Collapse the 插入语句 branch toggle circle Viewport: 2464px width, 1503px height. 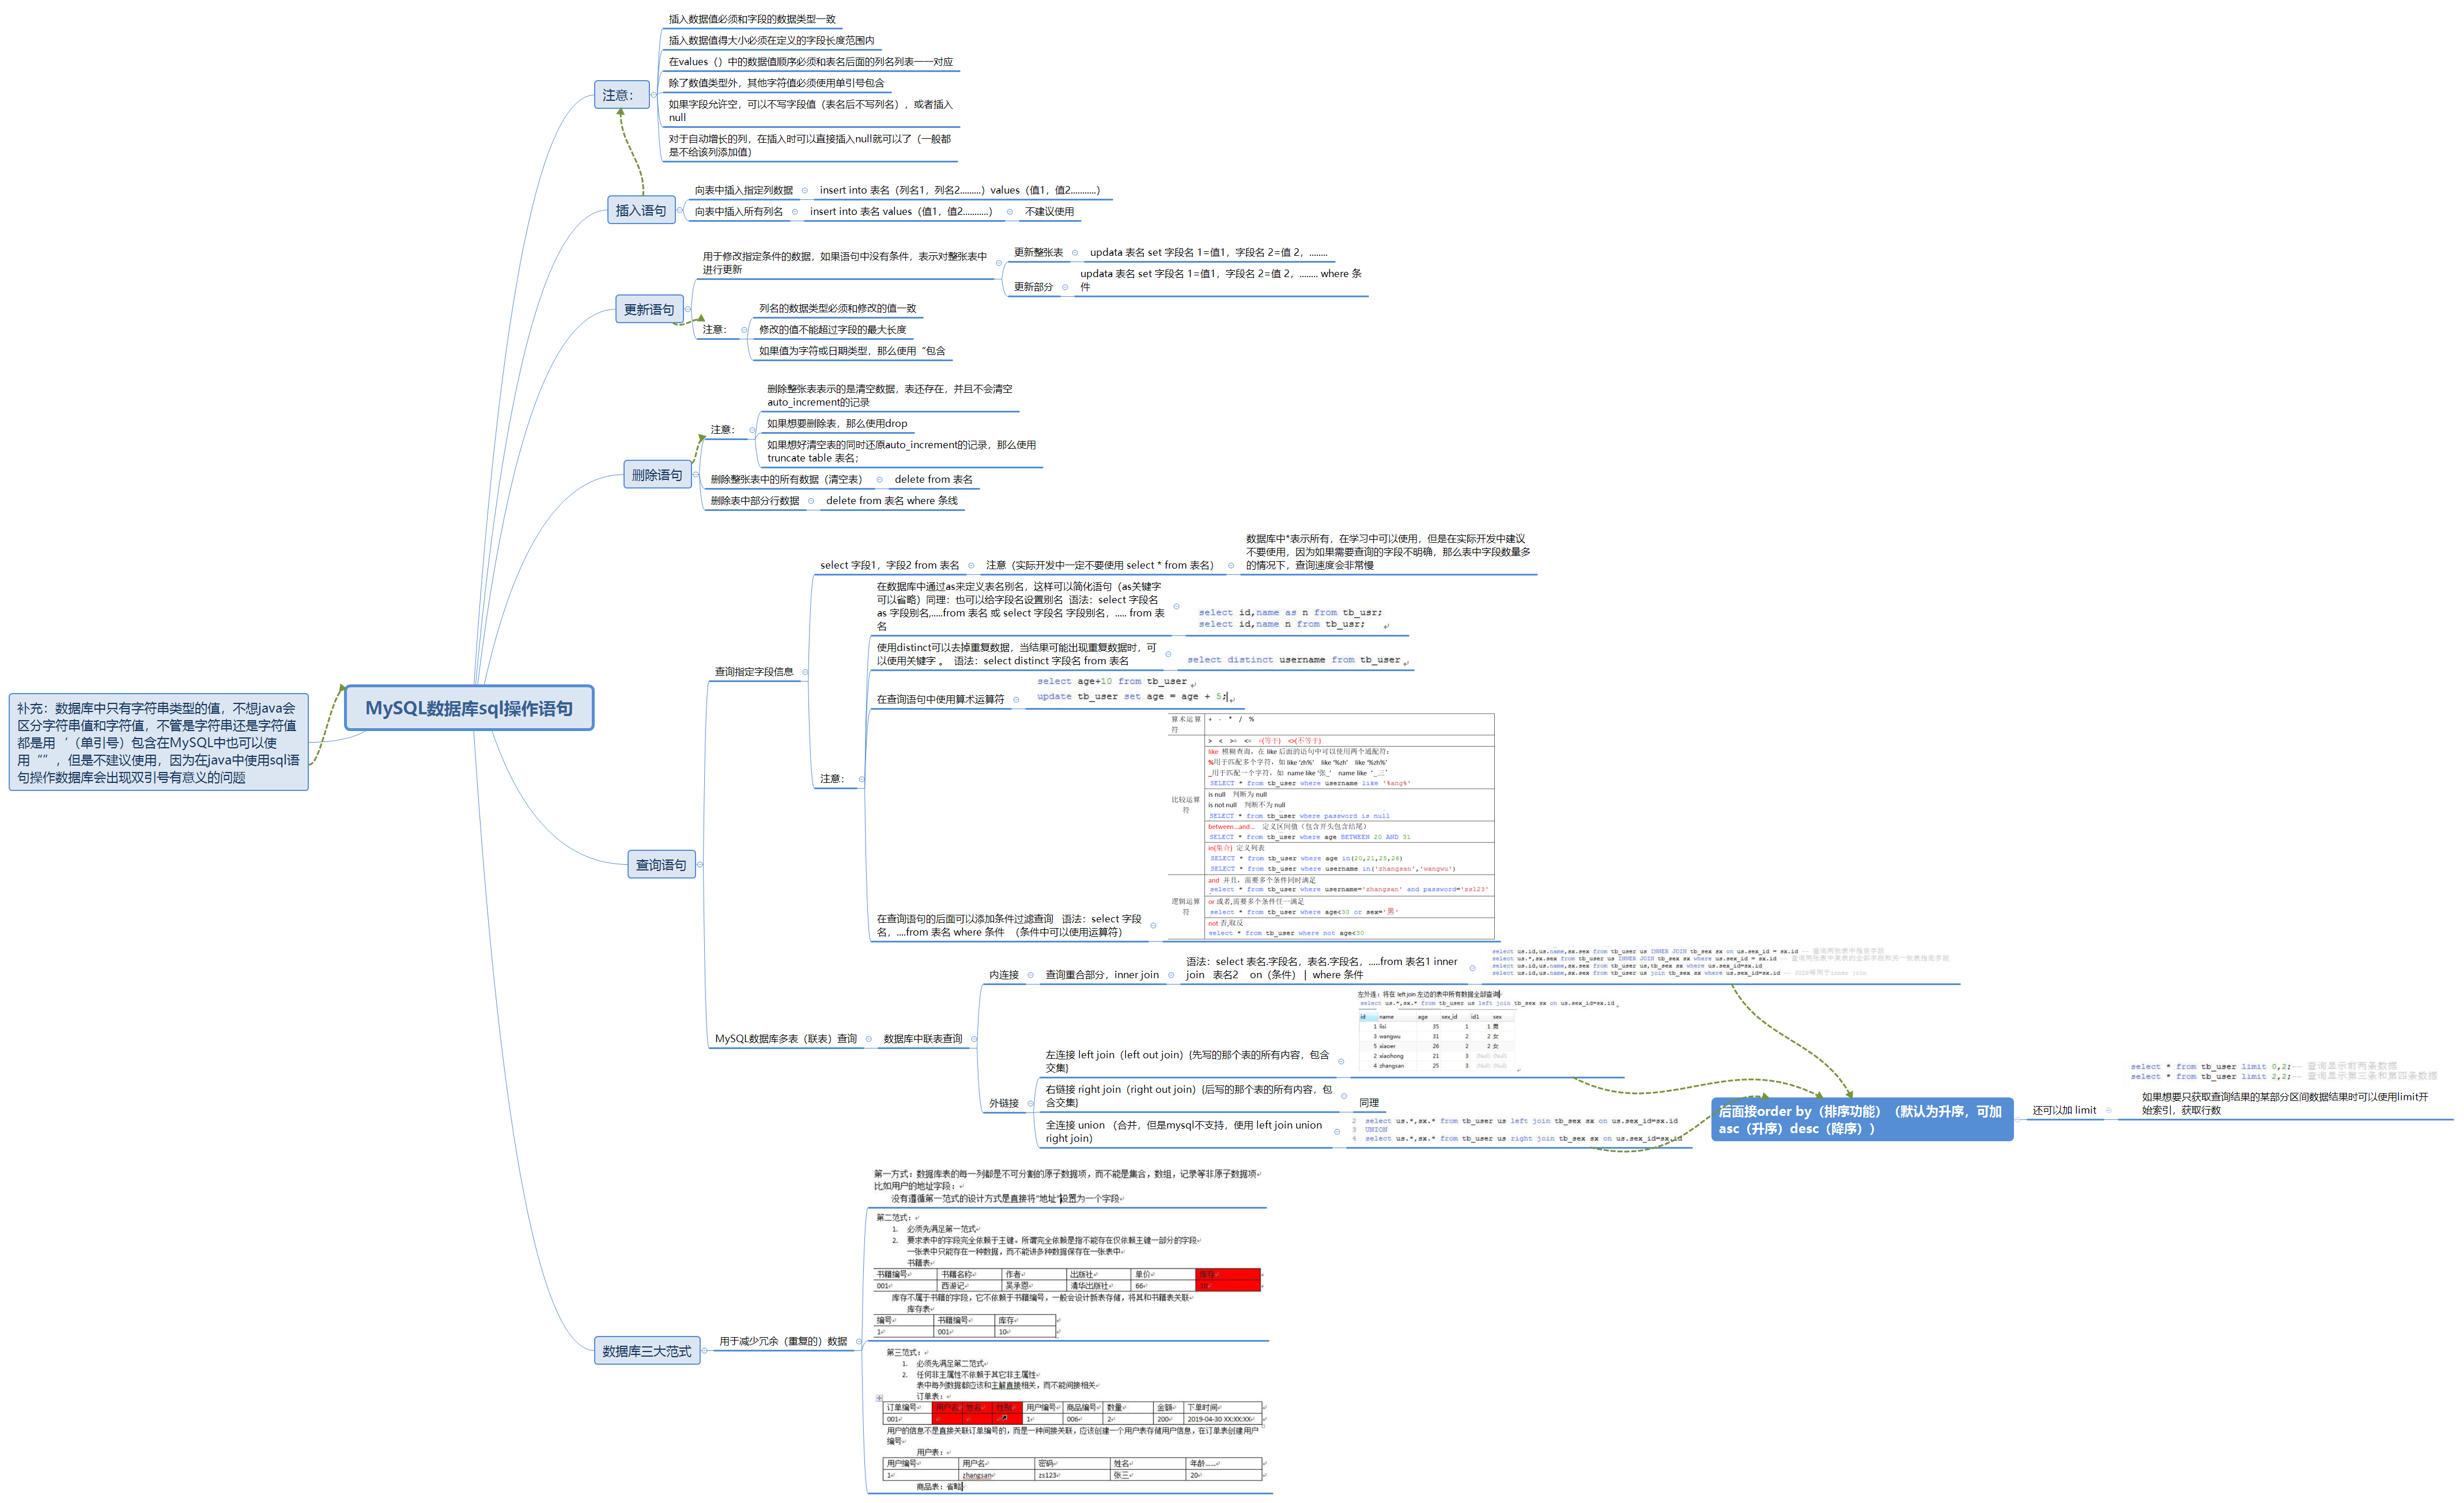point(680,210)
